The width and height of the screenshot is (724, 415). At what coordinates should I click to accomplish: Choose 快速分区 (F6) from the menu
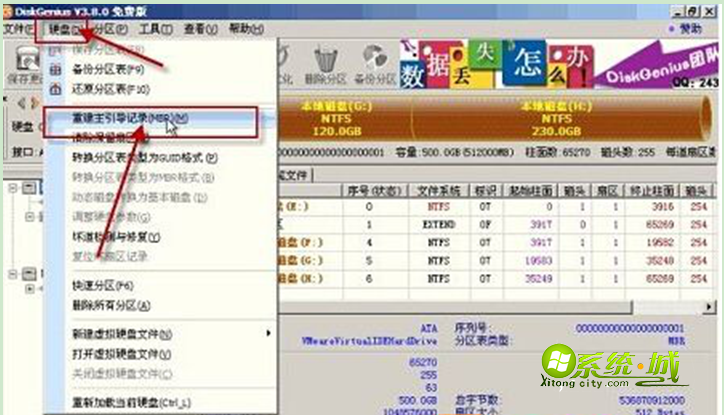click(x=101, y=285)
